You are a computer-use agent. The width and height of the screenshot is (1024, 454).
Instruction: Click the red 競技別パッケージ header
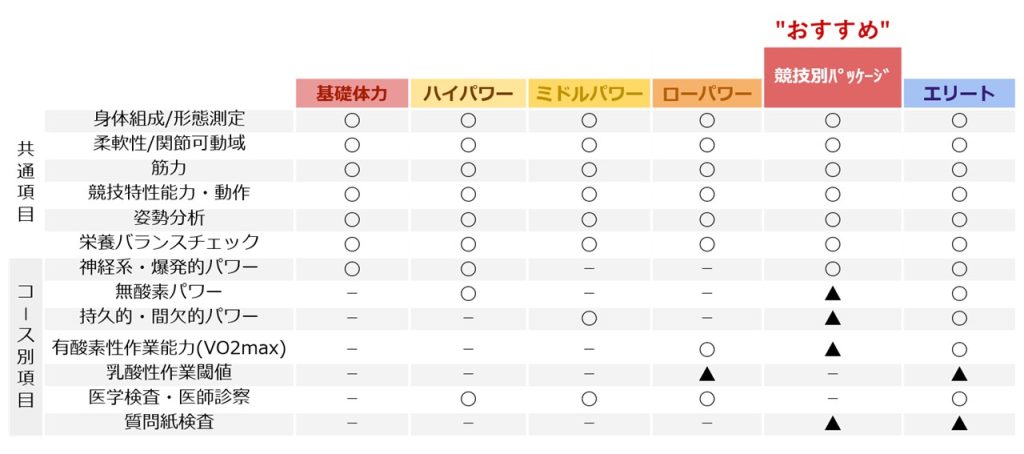832,77
